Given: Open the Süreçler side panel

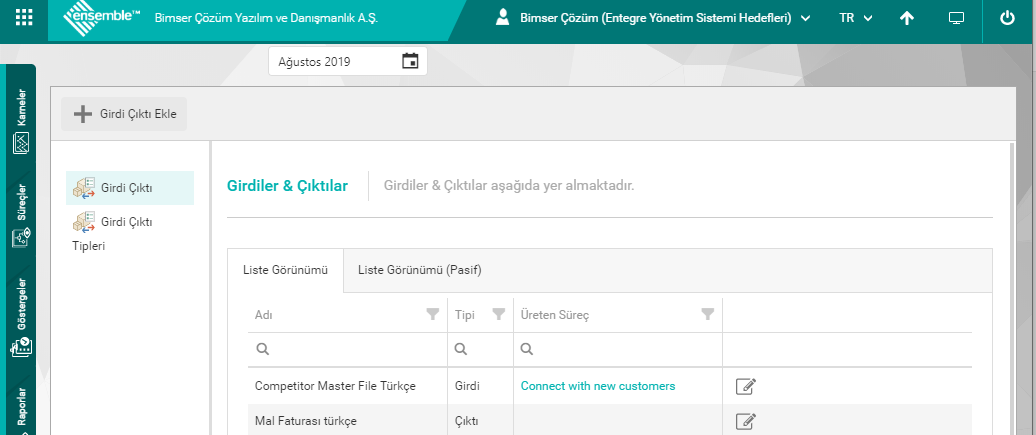Looking at the screenshot, I should point(21,215).
